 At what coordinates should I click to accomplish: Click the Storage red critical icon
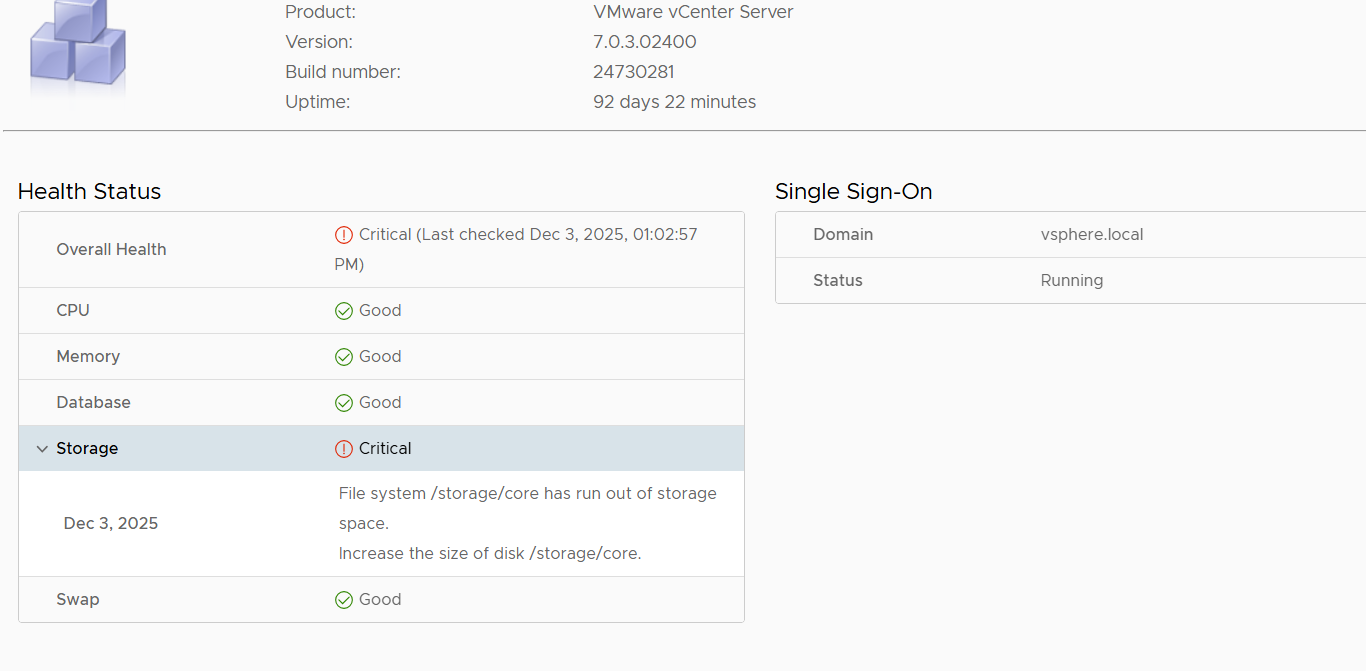pos(344,449)
